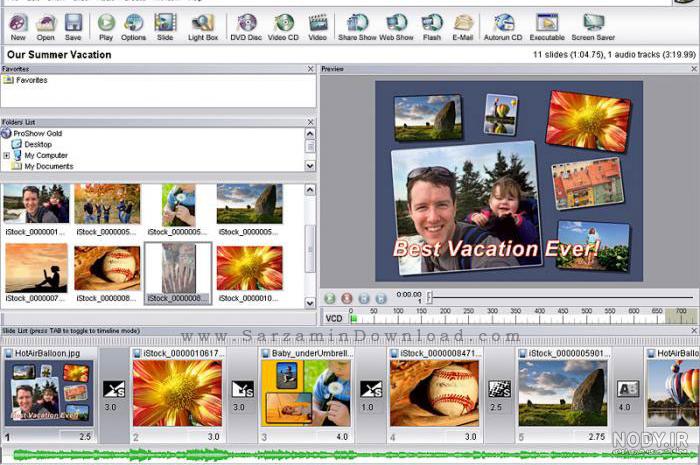Click file browser scroll down arrow

[310, 303]
